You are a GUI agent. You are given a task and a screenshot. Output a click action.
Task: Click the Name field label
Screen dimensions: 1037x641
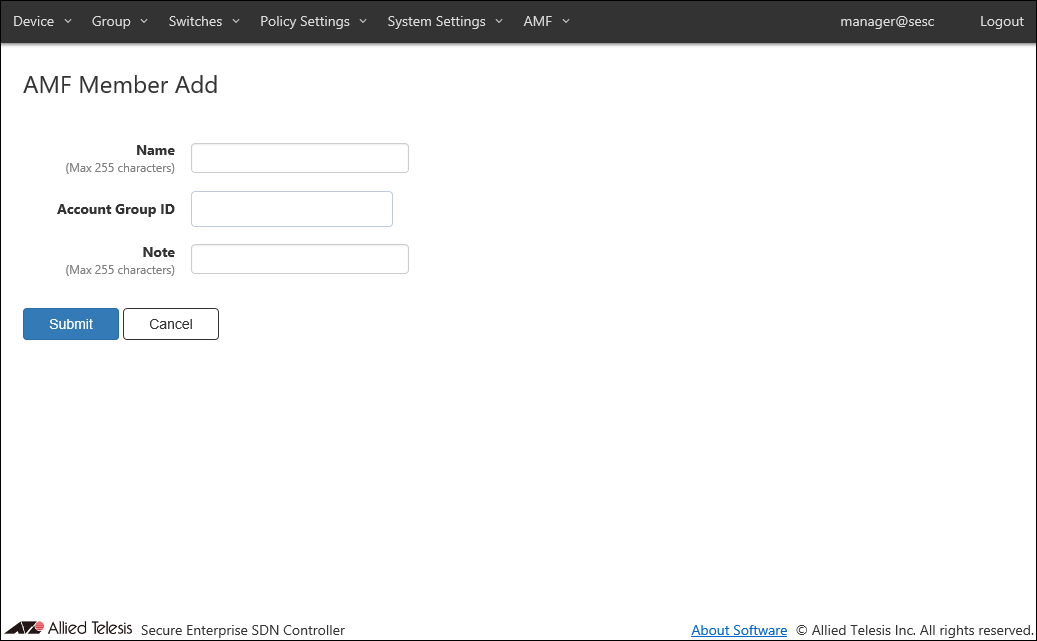(155, 150)
